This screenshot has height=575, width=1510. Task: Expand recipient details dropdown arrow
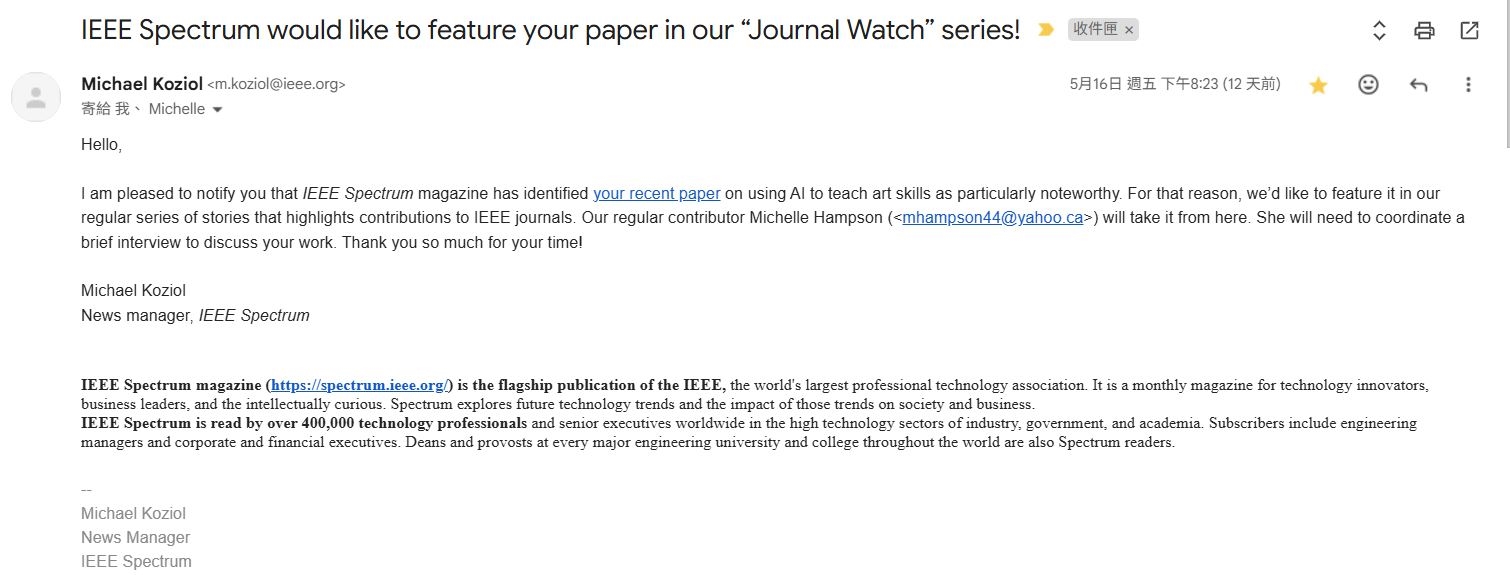click(217, 109)
